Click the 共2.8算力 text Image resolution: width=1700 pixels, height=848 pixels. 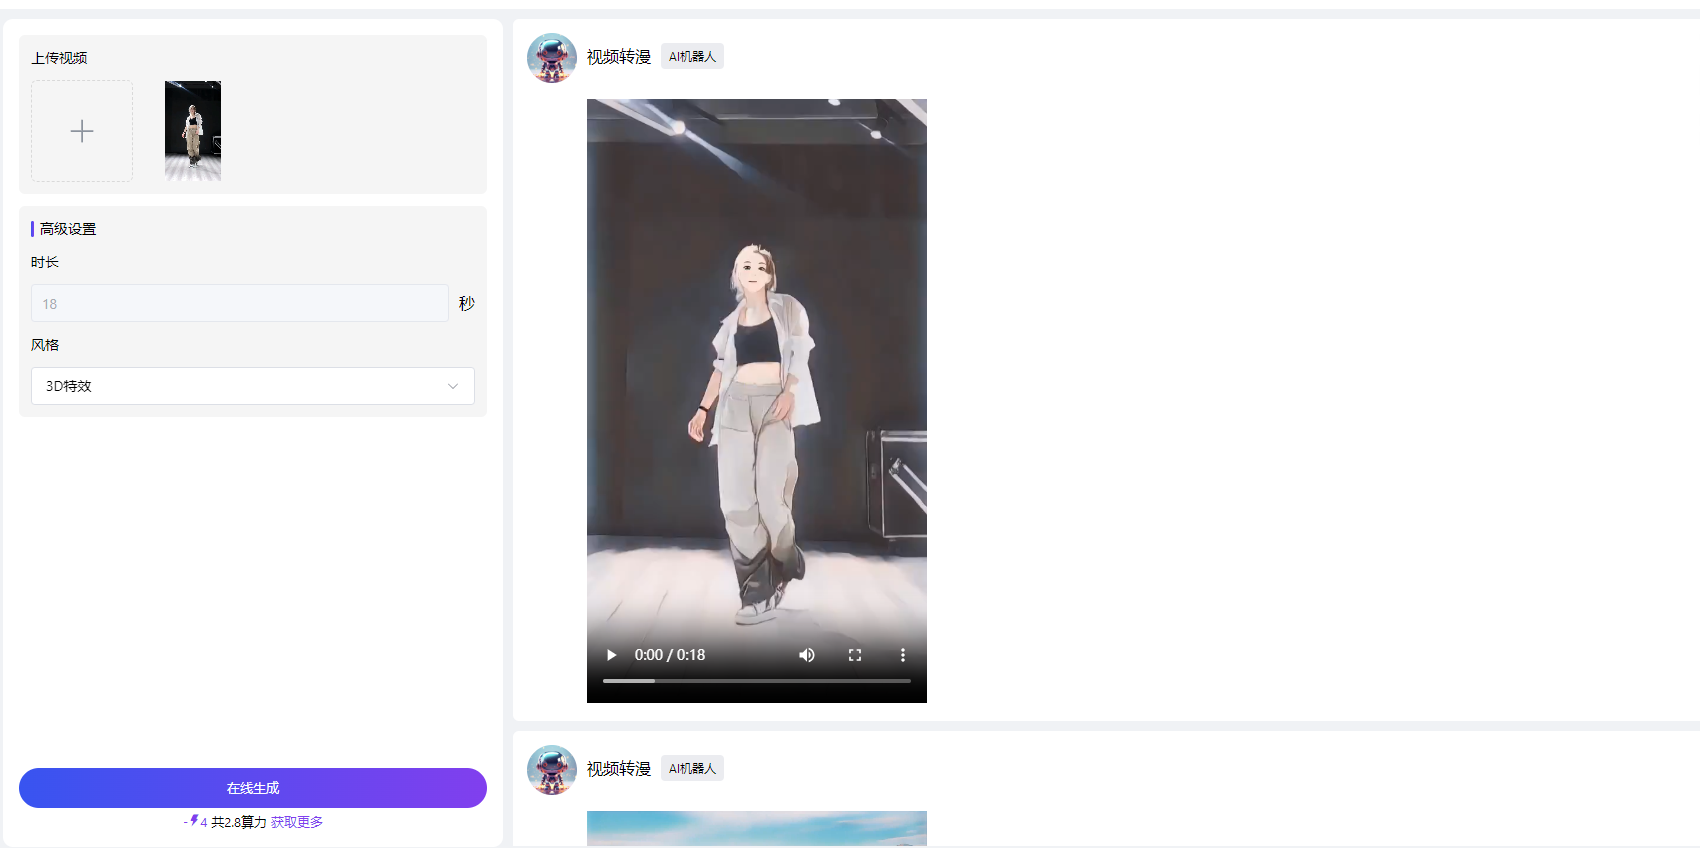pyautogui.click(x=239, y=822)
